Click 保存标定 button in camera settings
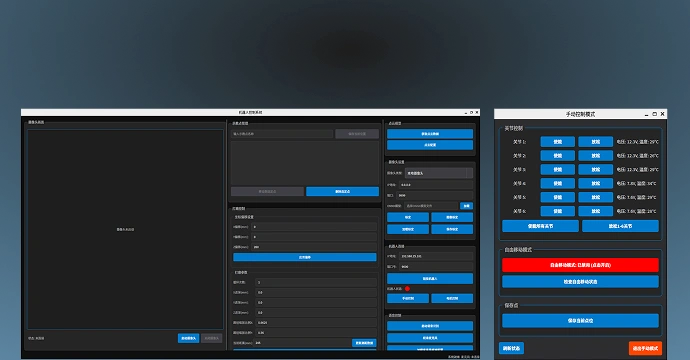The image size is (690, 360). click(x=452, y=229)
